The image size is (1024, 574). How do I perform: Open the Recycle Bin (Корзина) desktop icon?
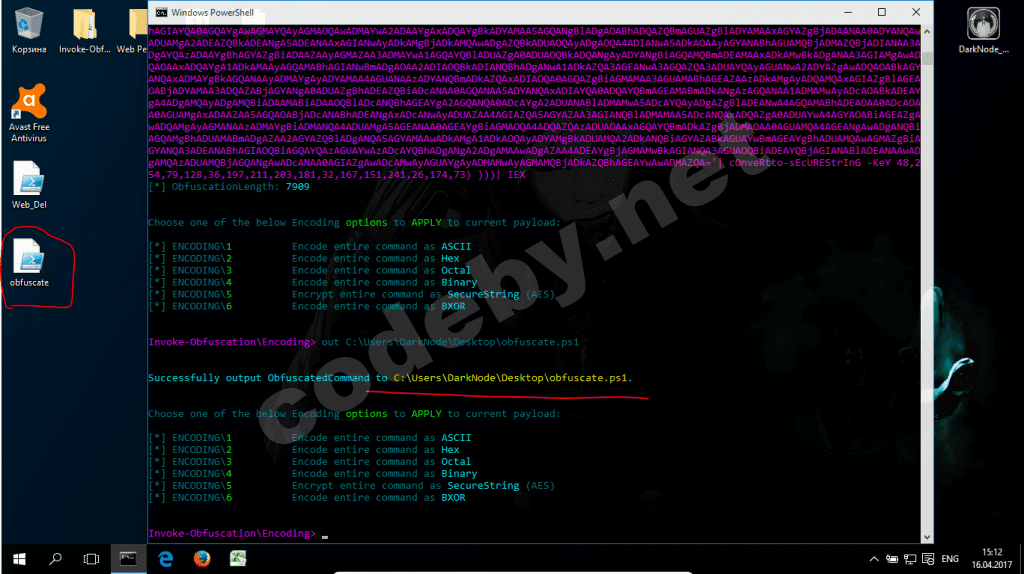coord(29,29)
